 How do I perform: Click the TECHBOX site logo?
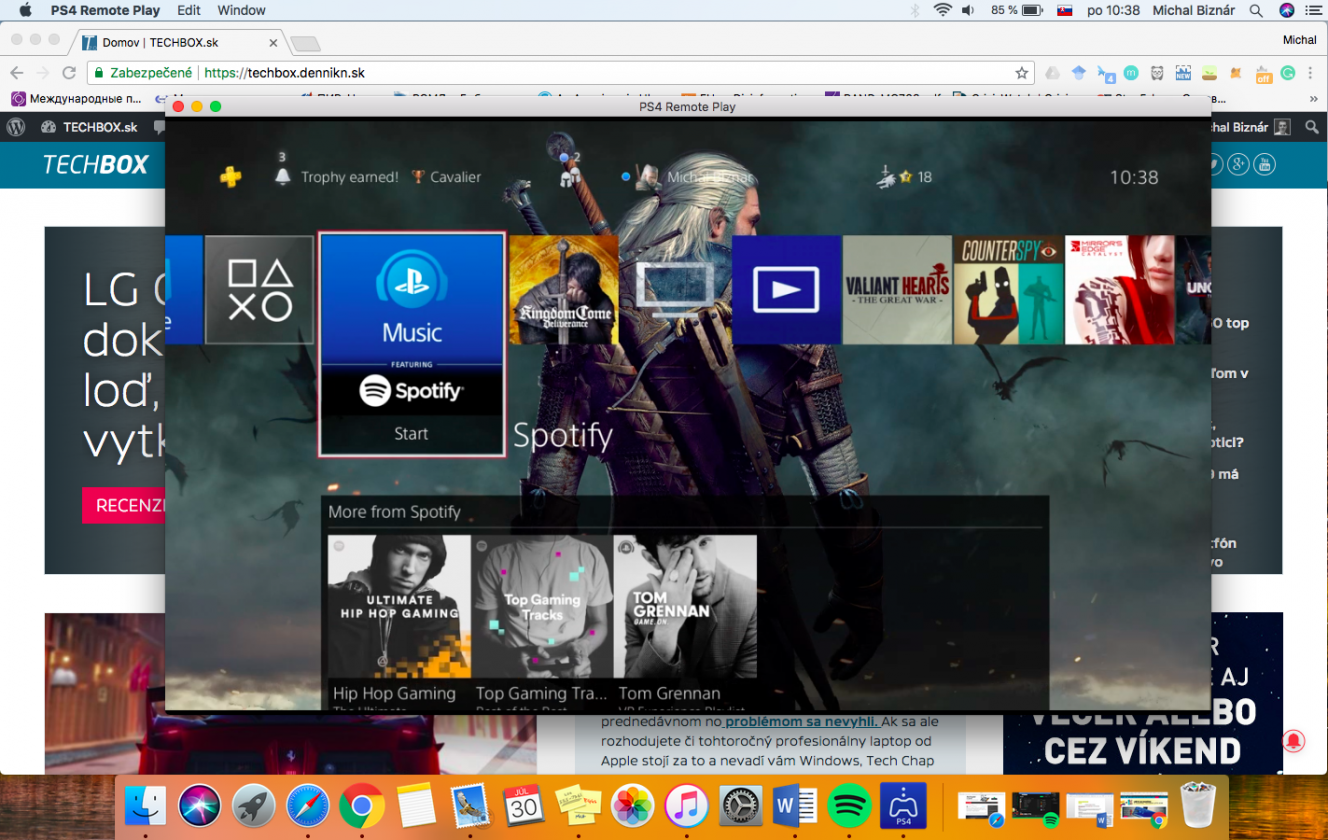96,165
